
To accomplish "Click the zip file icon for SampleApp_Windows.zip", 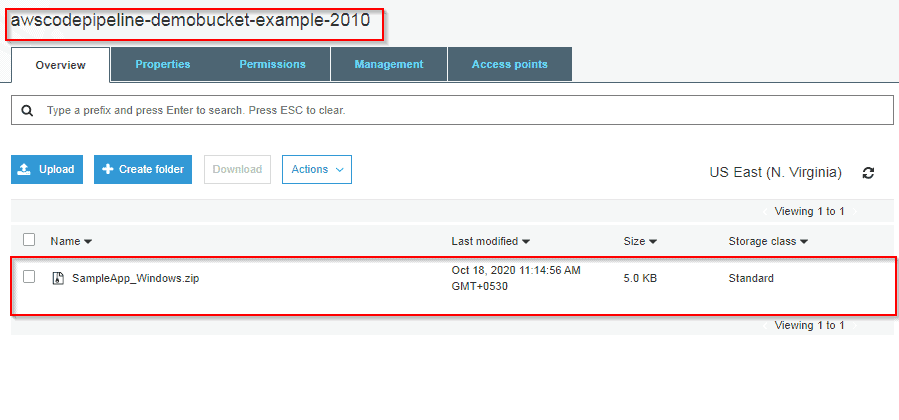I will pyautogui.click(x=58, y=279).
